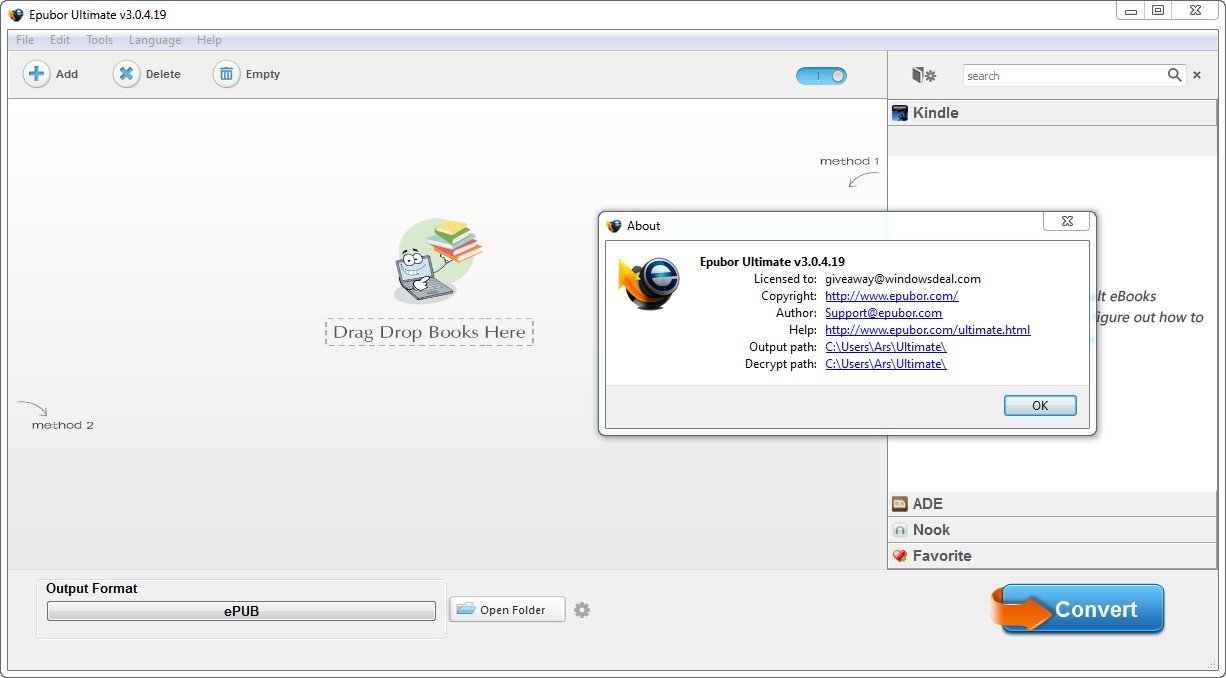
Task: Click the ADE section icon
Action: point(900,504)
